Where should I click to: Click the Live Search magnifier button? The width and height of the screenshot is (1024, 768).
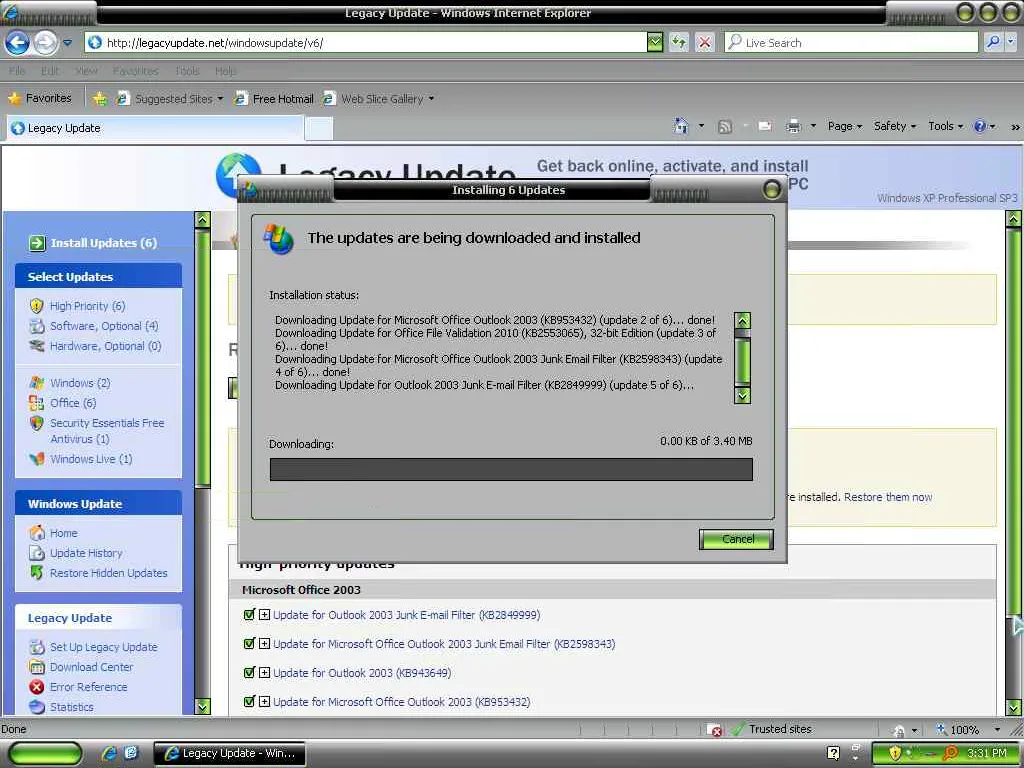tap(993, 42)
